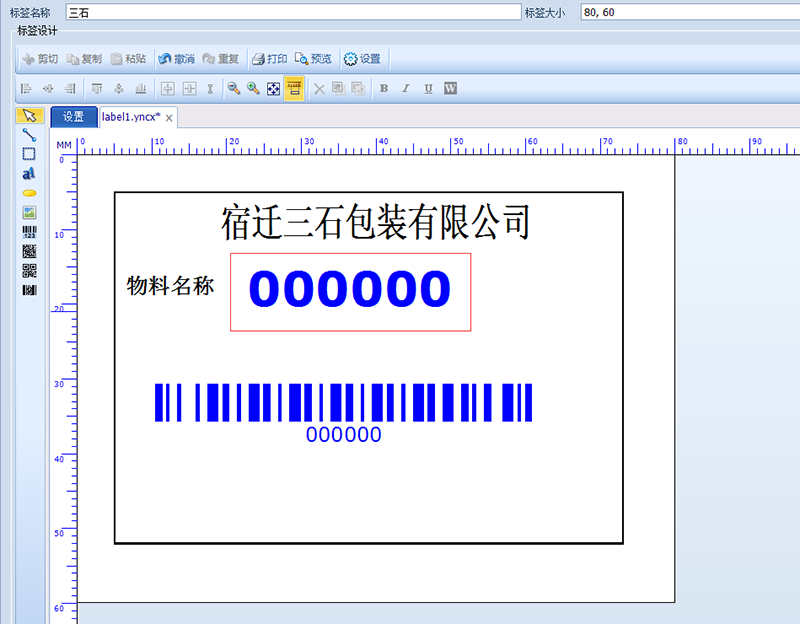
Task: Select the pointer arrow tool
Action: pos(30,116)
